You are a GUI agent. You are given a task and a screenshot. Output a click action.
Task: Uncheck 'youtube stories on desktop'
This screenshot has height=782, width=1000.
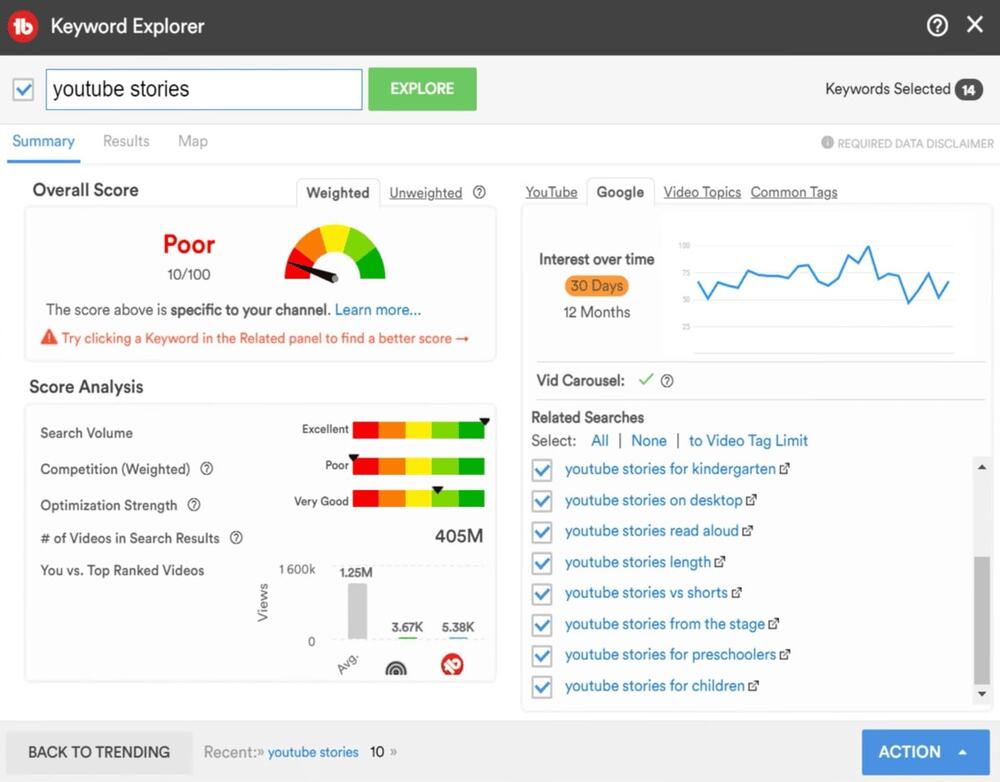pyautogui.click(x=542, y=501)
